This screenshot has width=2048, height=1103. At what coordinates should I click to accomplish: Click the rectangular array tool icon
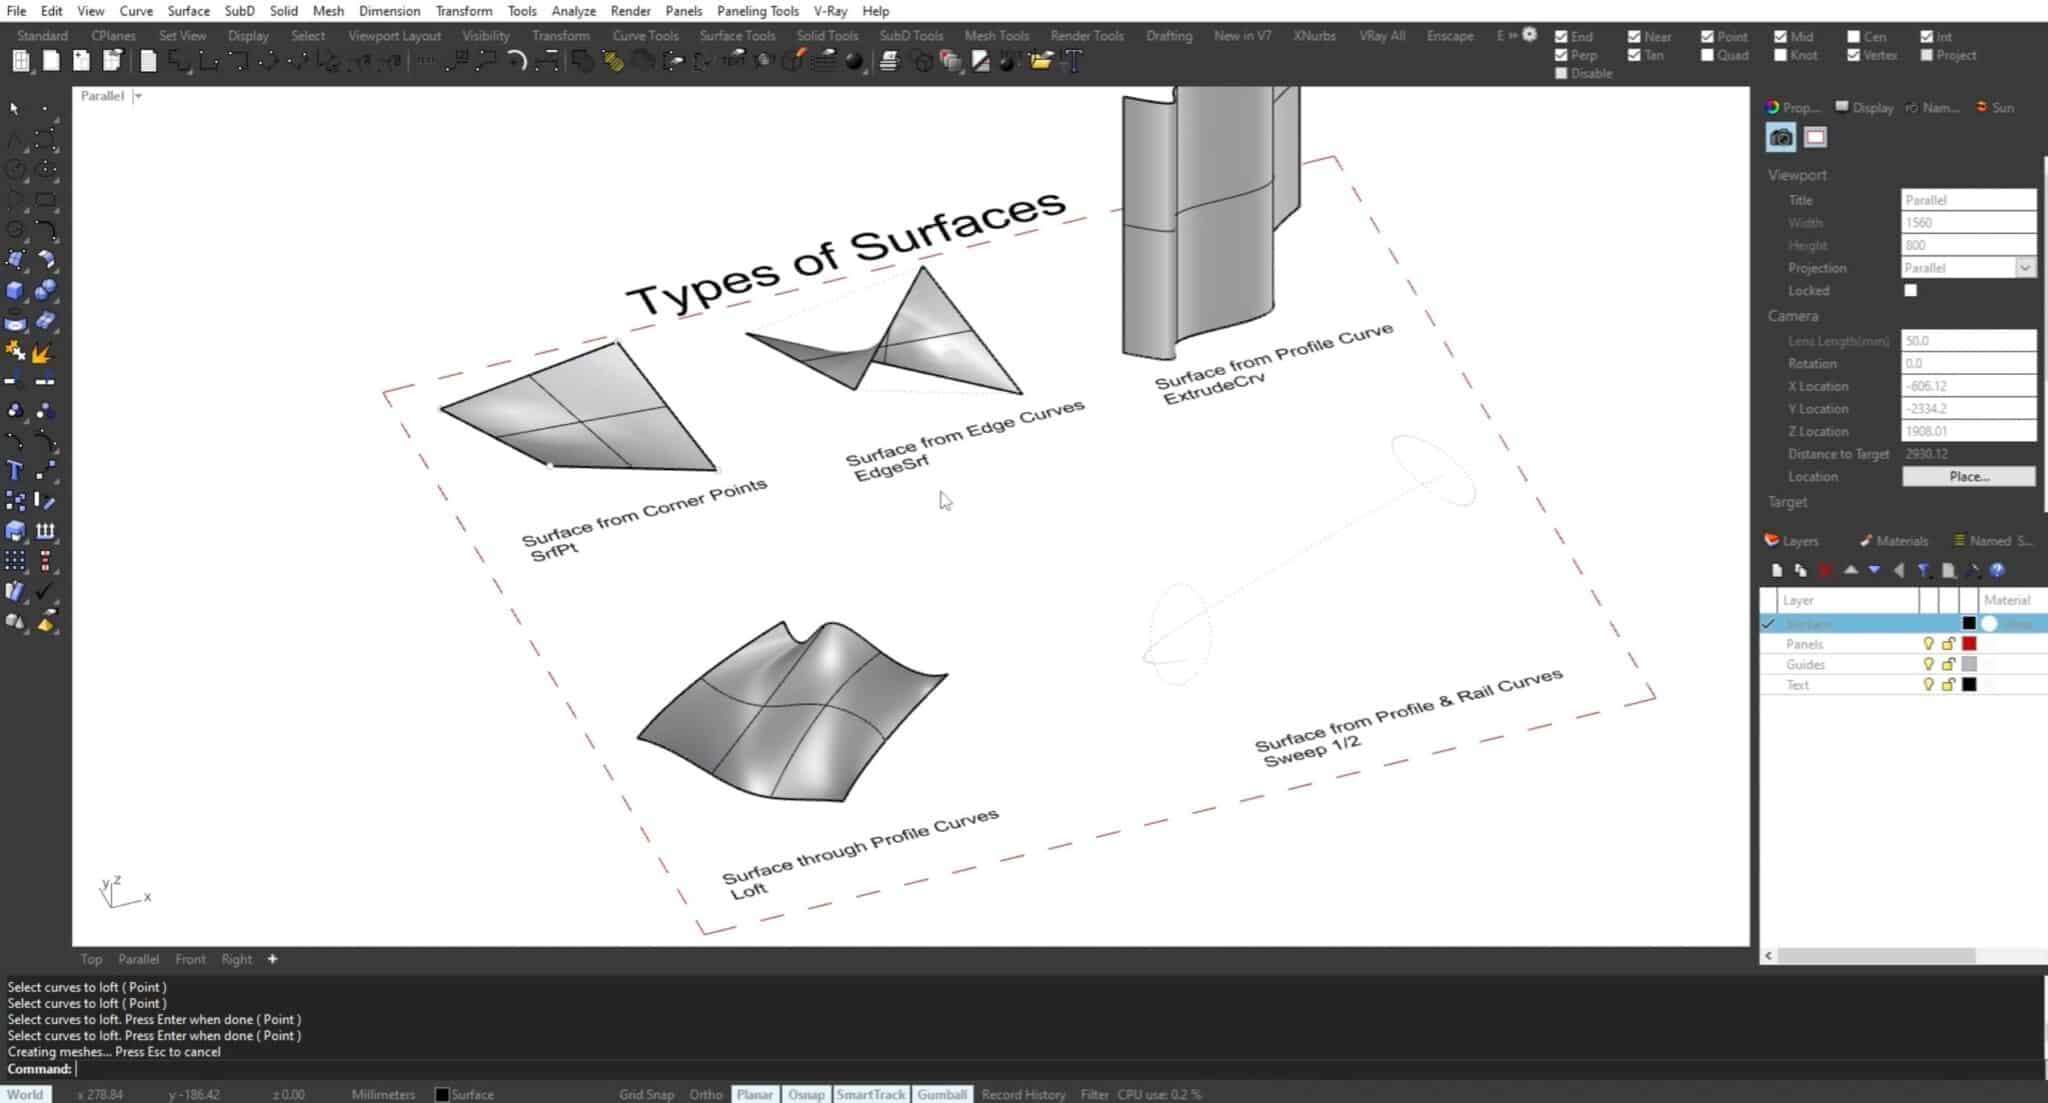pos(15,561)
